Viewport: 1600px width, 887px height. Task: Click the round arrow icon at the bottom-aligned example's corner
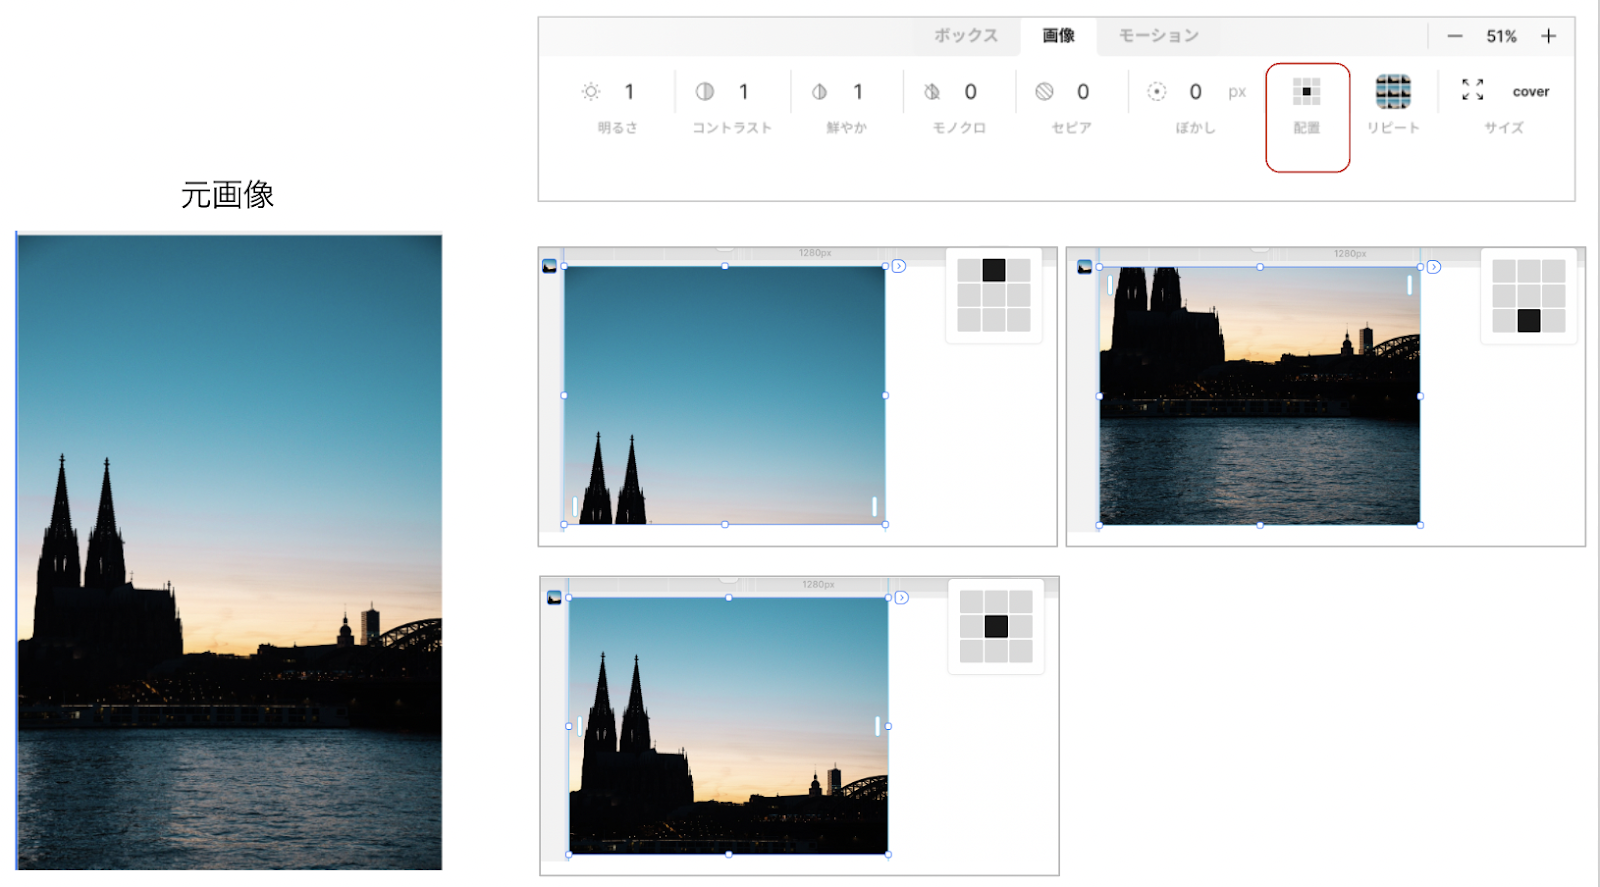[1434, 267]
